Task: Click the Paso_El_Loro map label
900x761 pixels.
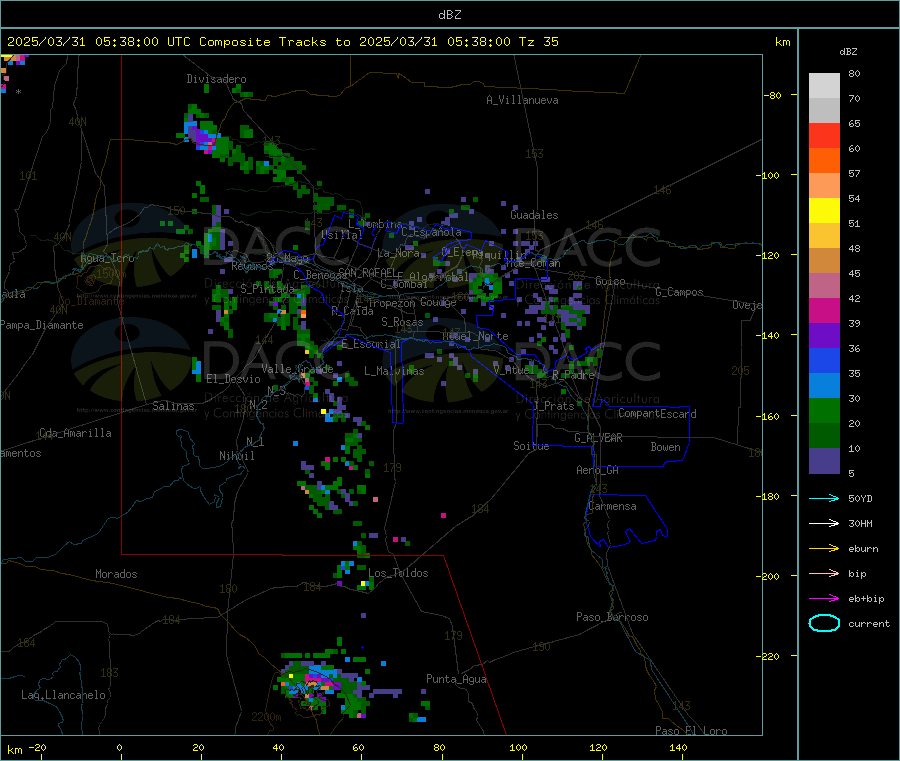Action: tap(691, 731)
